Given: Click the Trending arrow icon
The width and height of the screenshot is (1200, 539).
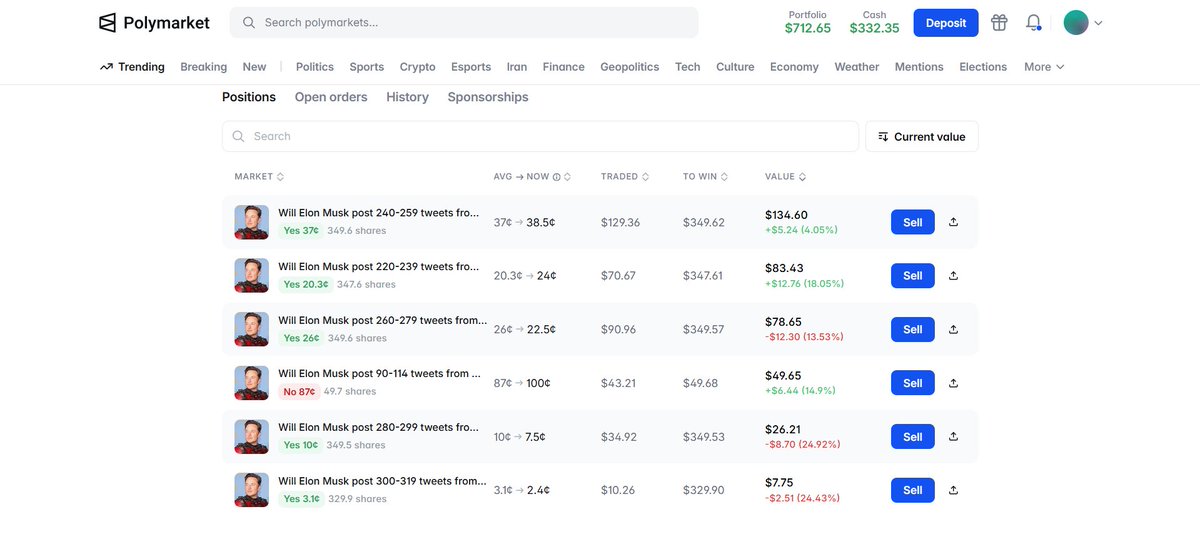Looking at the screenshot, I should [x=106, y=67].
